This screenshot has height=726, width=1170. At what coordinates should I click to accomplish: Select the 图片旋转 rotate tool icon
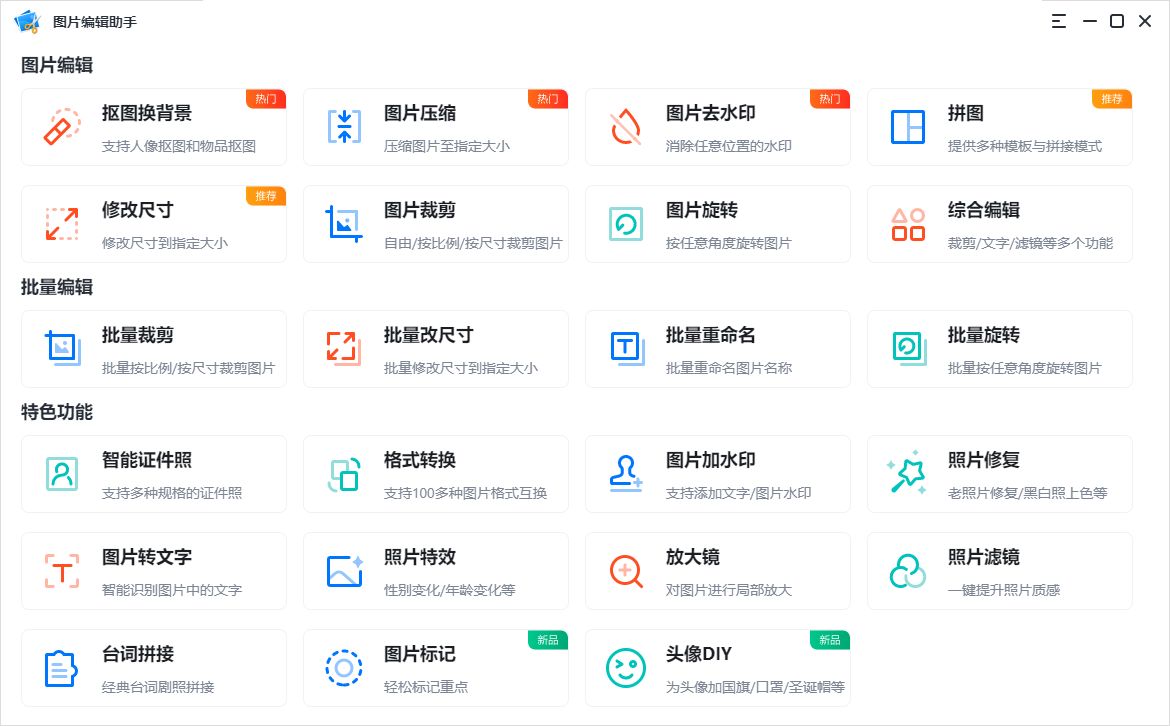[x=624, y=222]
